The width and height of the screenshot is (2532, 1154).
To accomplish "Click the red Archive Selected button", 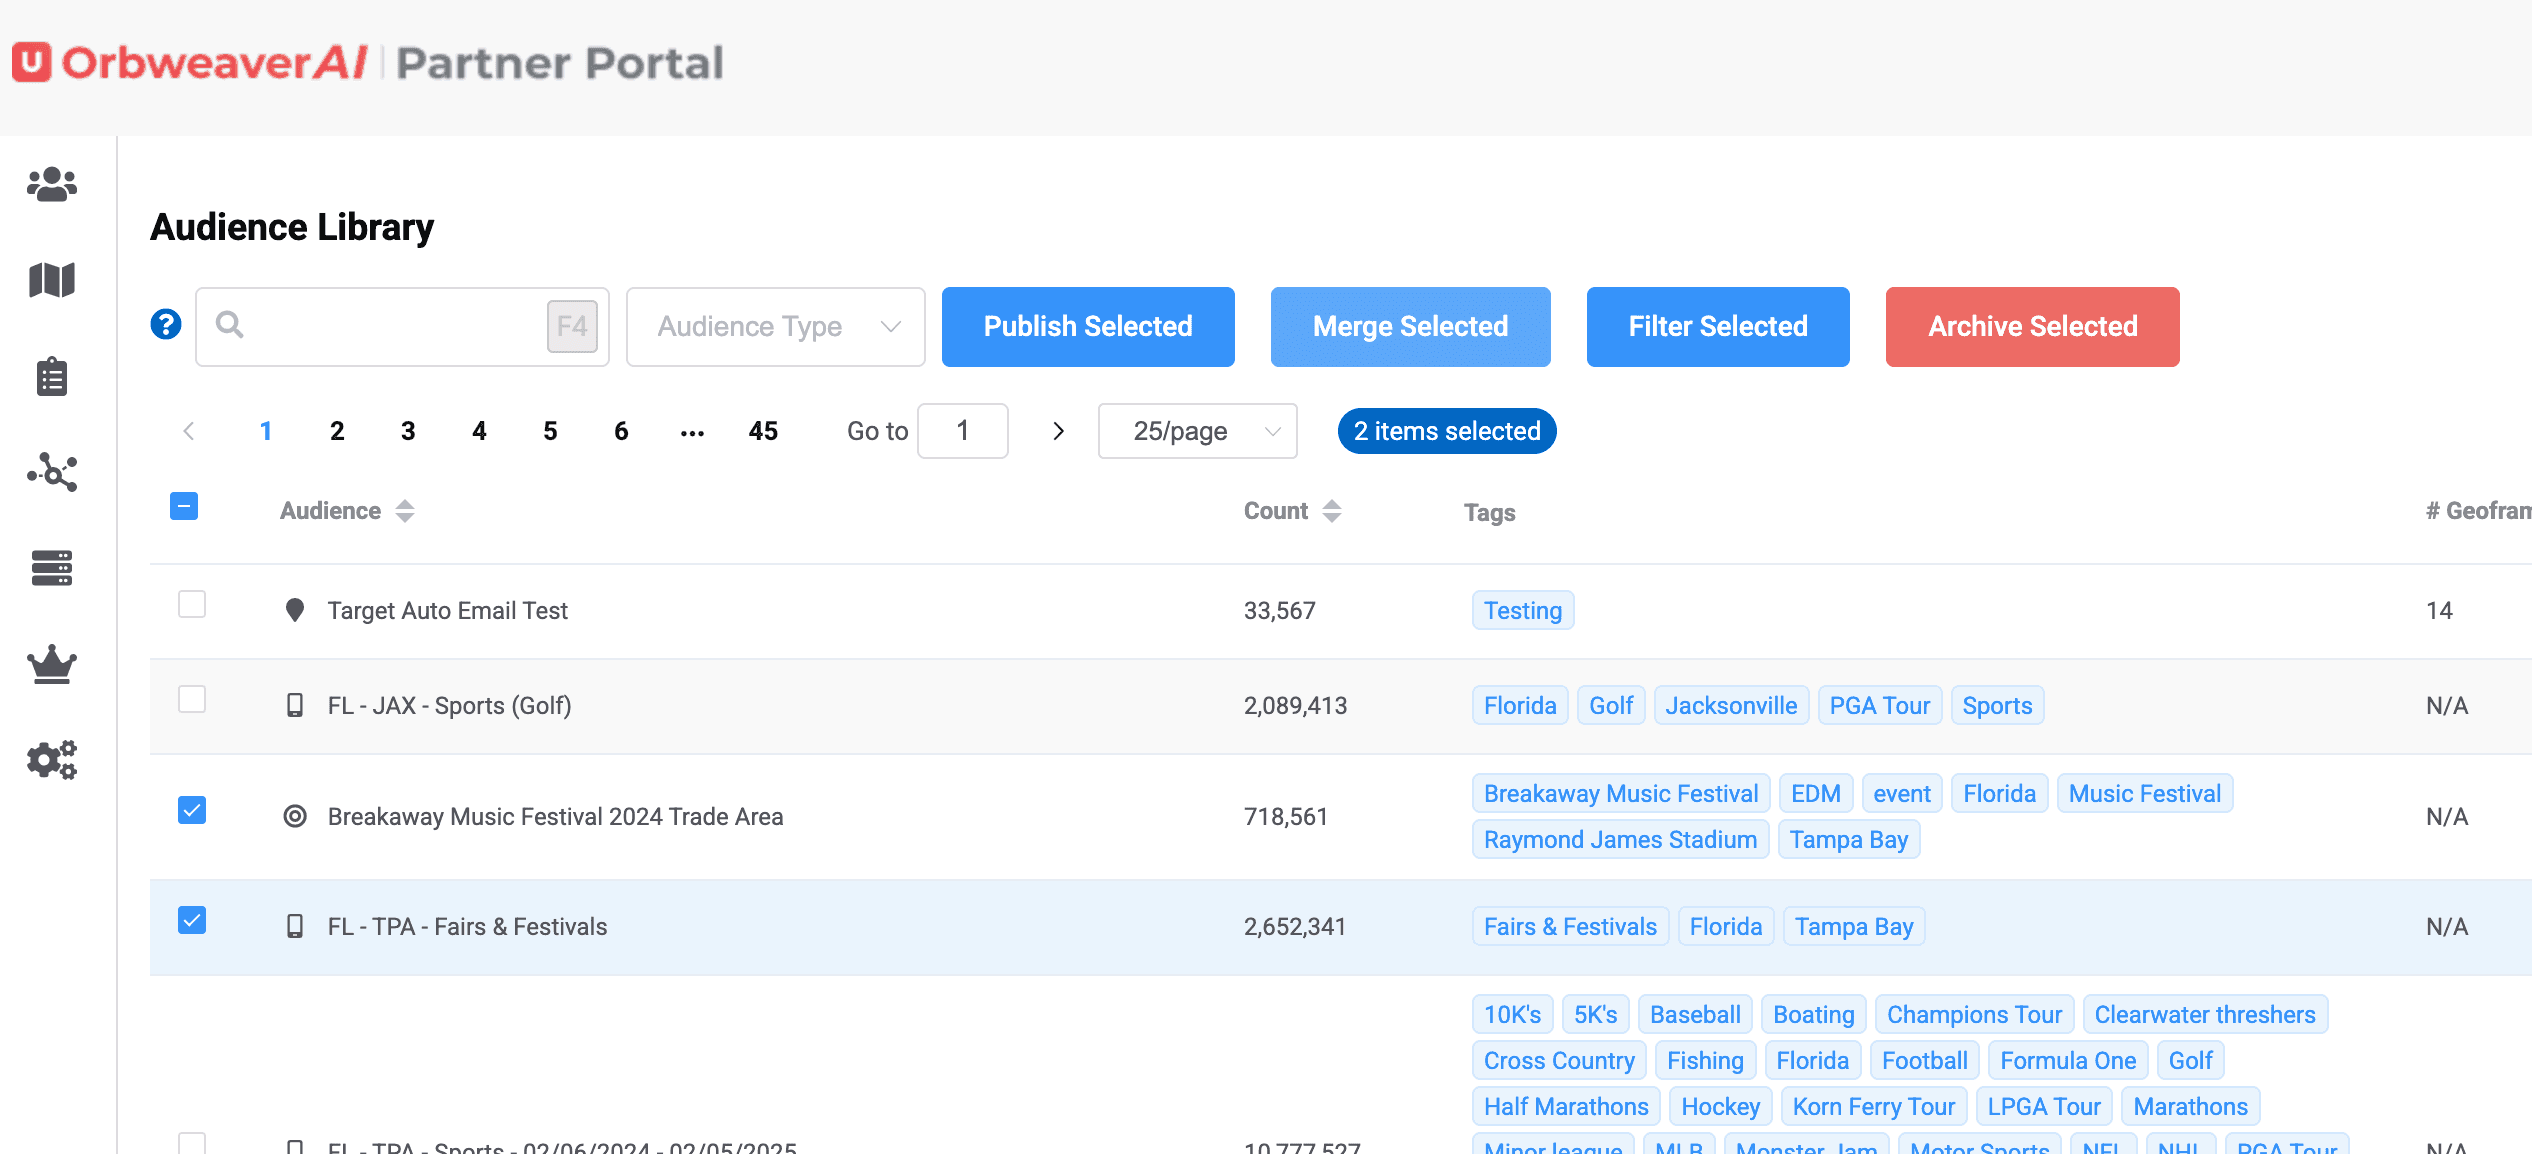I will (x=2032, y=327).
